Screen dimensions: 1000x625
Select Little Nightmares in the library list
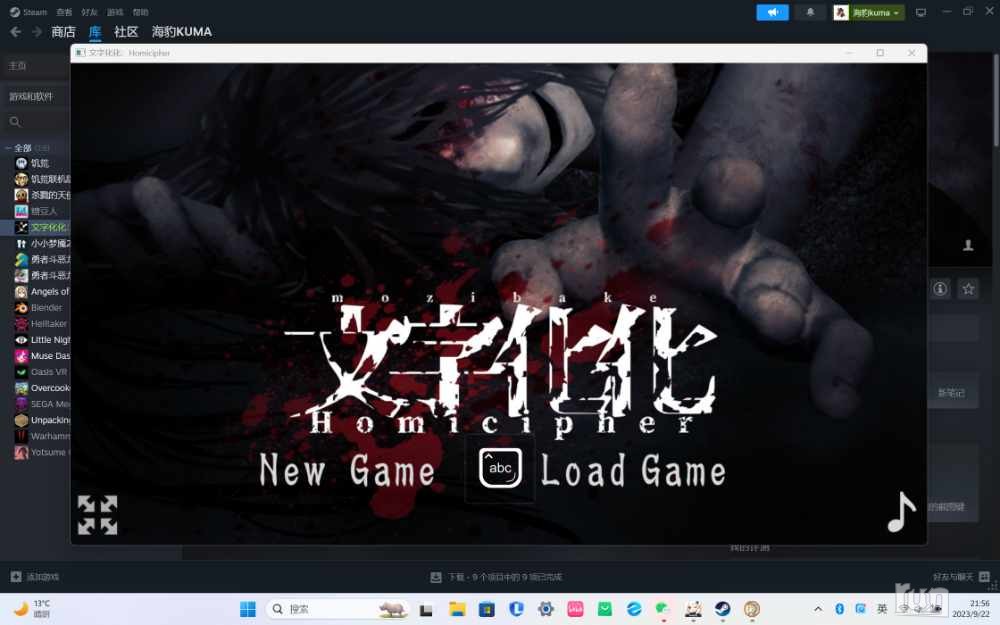tap(42, 340)
